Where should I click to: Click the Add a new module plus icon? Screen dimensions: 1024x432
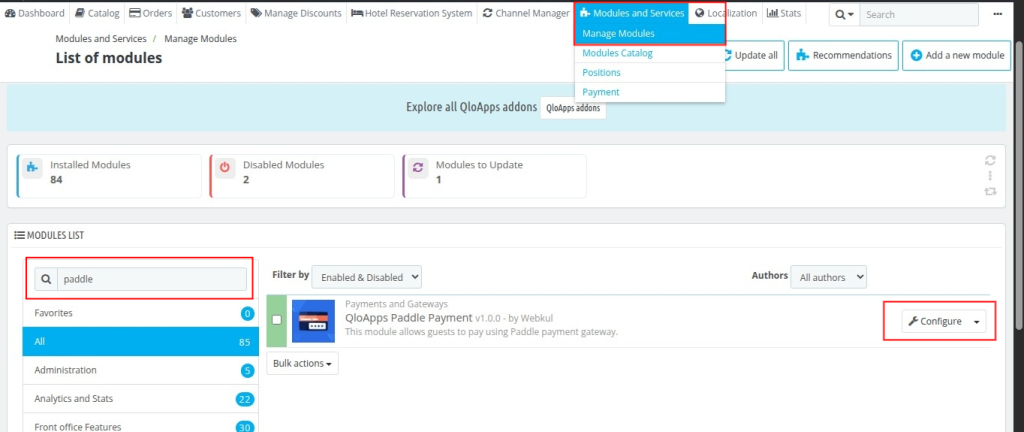916,55
